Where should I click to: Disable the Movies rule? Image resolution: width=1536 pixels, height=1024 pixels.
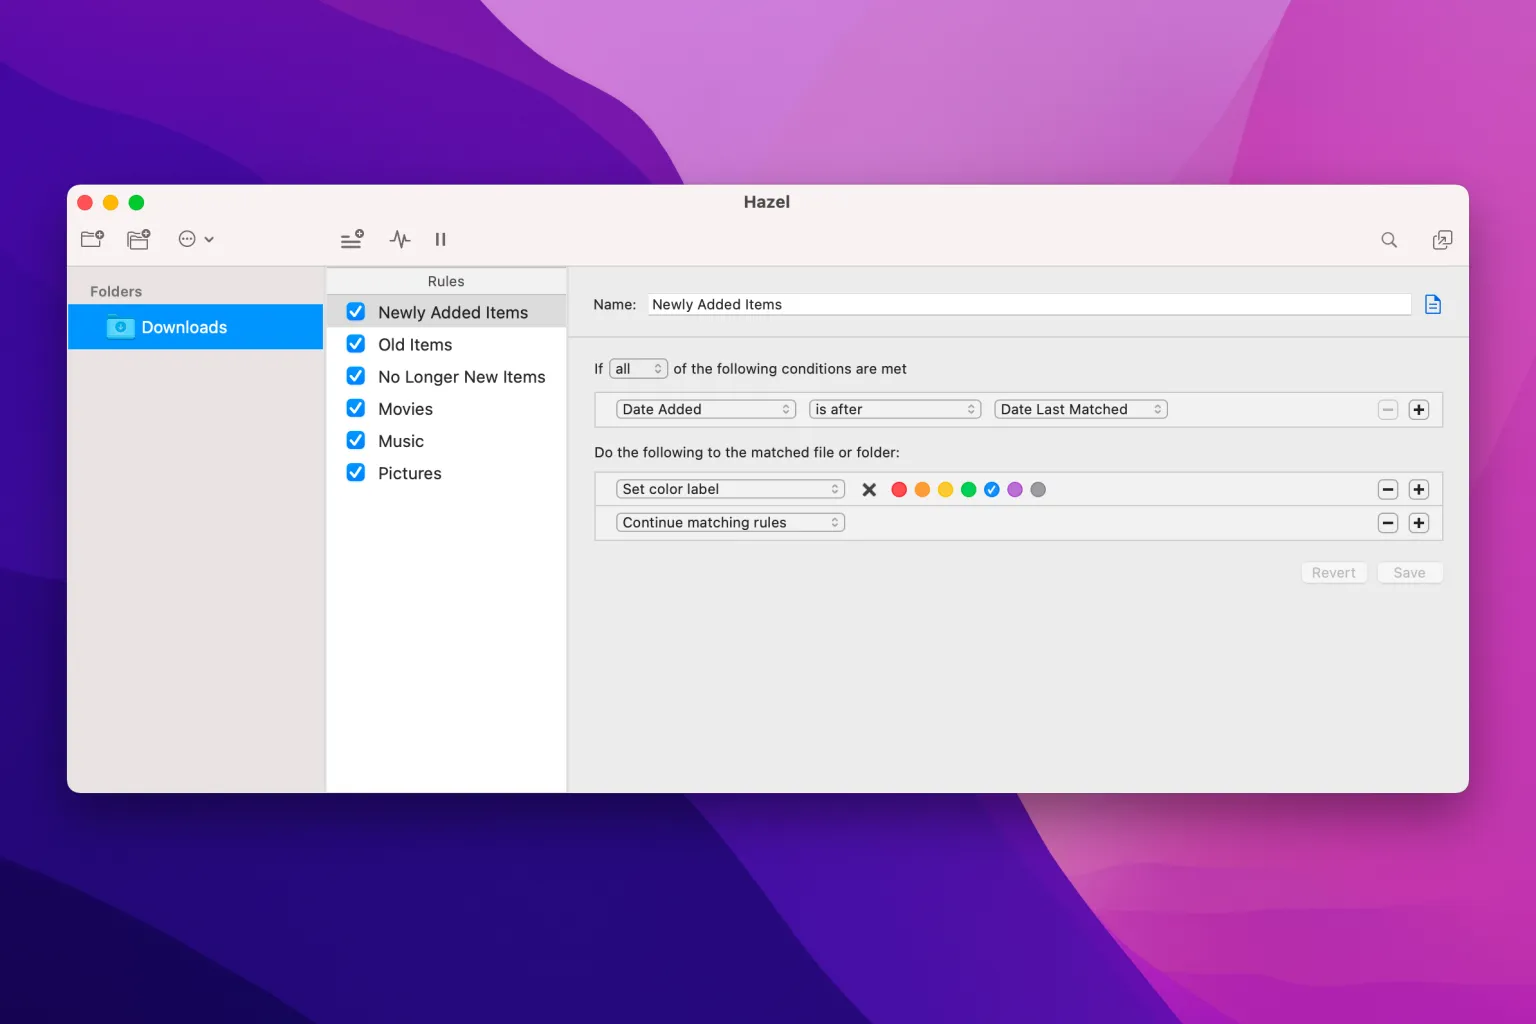click(x=355, y=408)
